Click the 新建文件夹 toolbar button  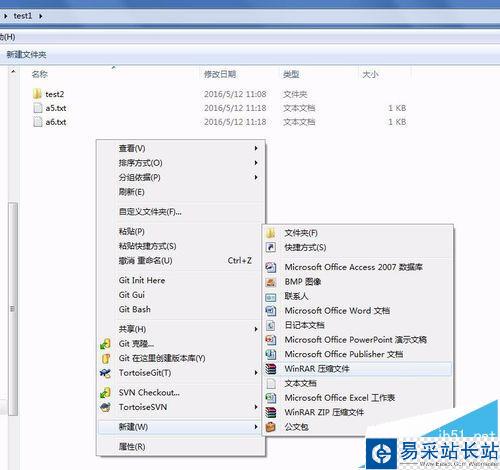[26, 54]
